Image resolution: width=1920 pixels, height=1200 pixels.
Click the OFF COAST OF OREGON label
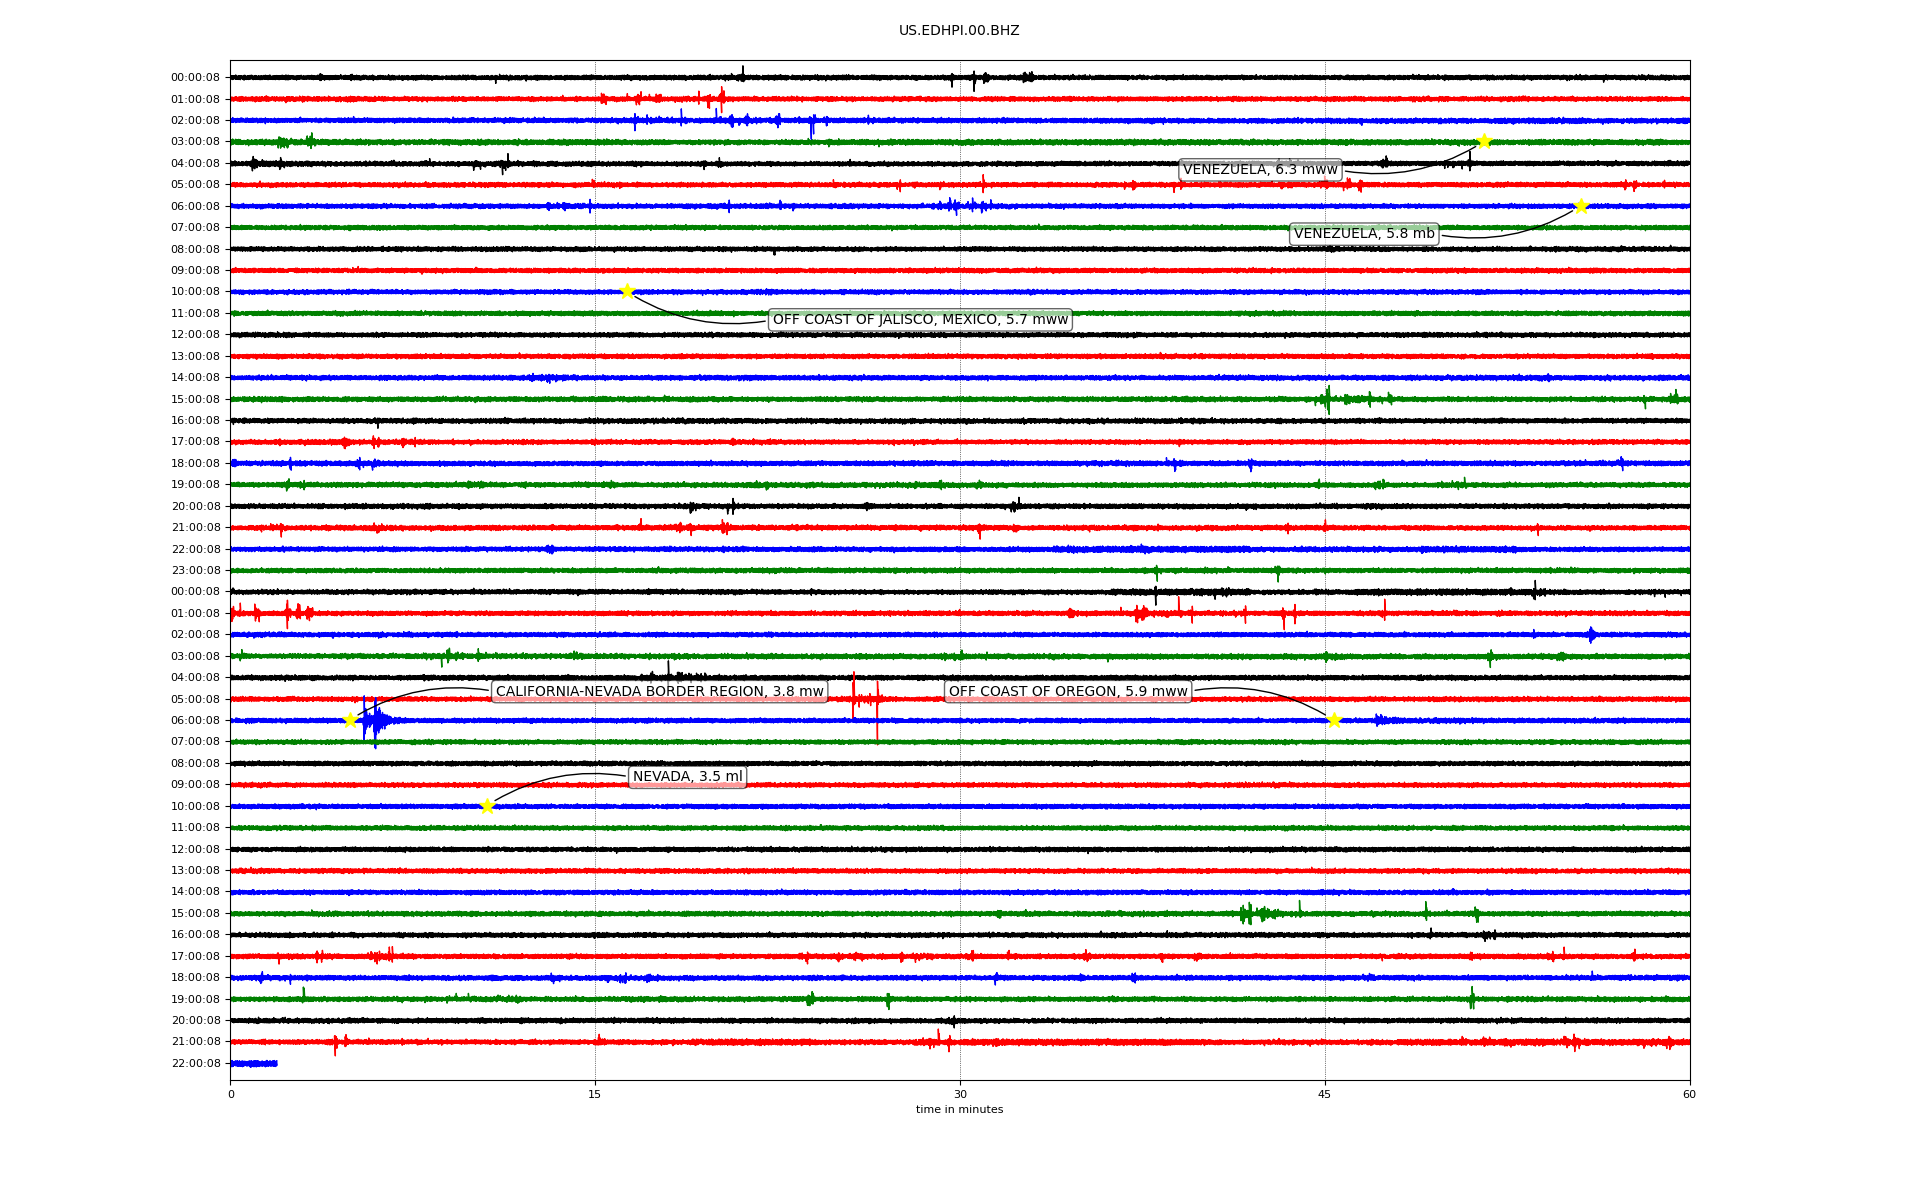tap(1068, 692)
